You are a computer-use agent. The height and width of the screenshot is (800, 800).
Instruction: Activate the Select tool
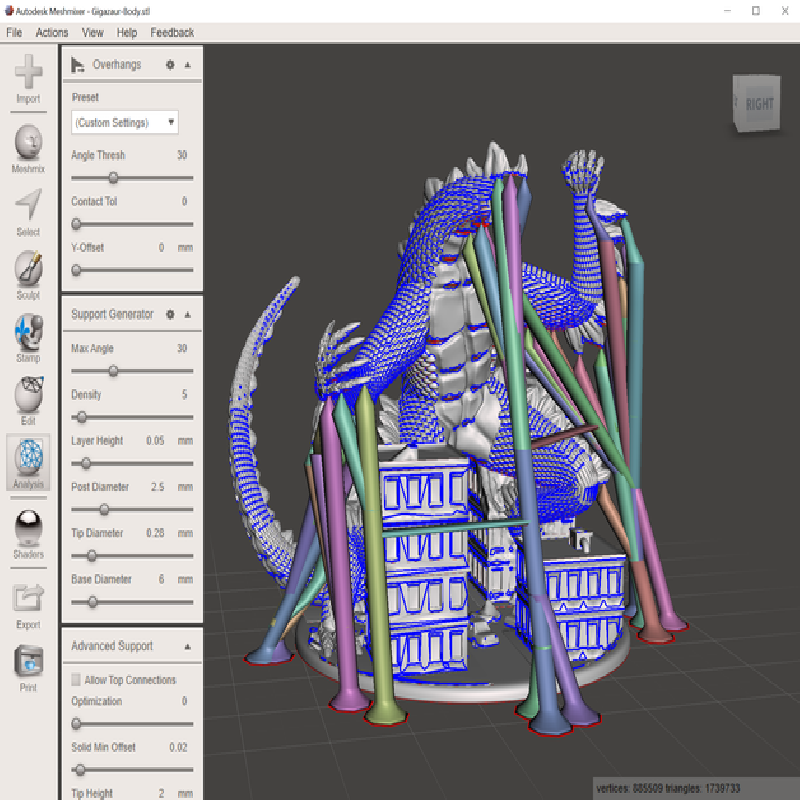pyautogui.click(x=28, y=205)
